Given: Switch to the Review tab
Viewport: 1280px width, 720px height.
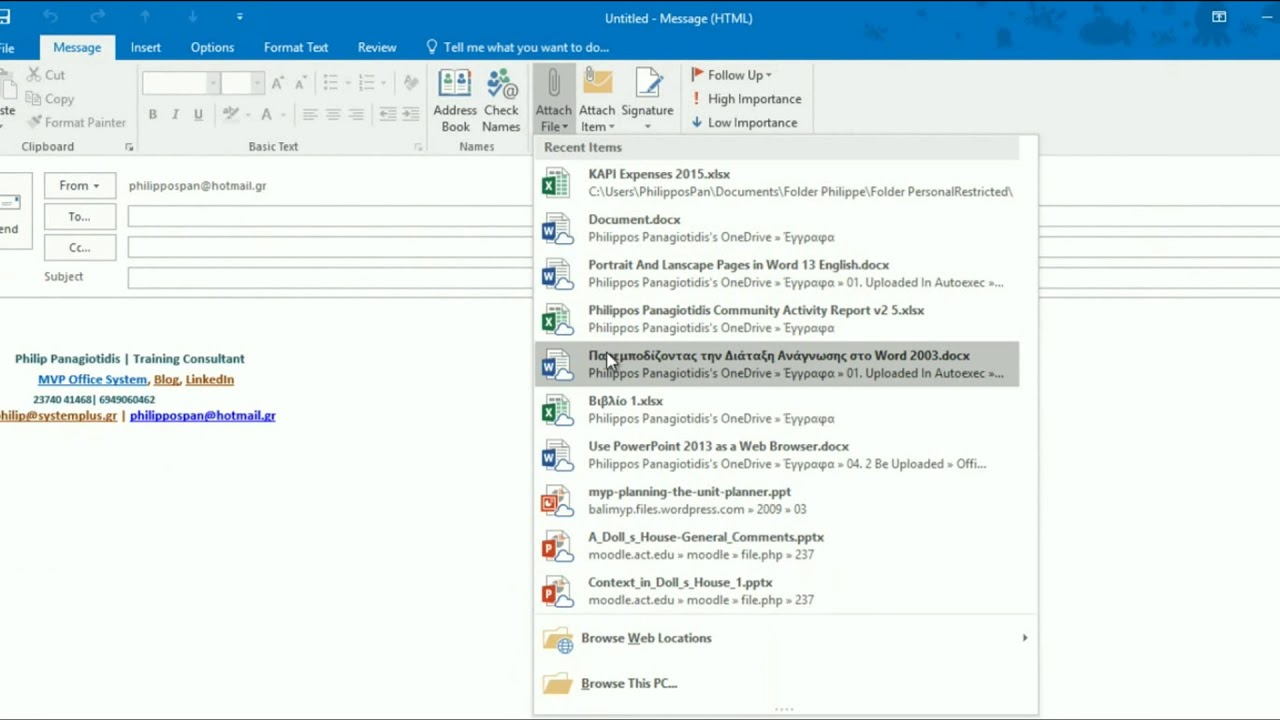Looking at the screenshot, I should pyautogui.click(x=377, y=47).
